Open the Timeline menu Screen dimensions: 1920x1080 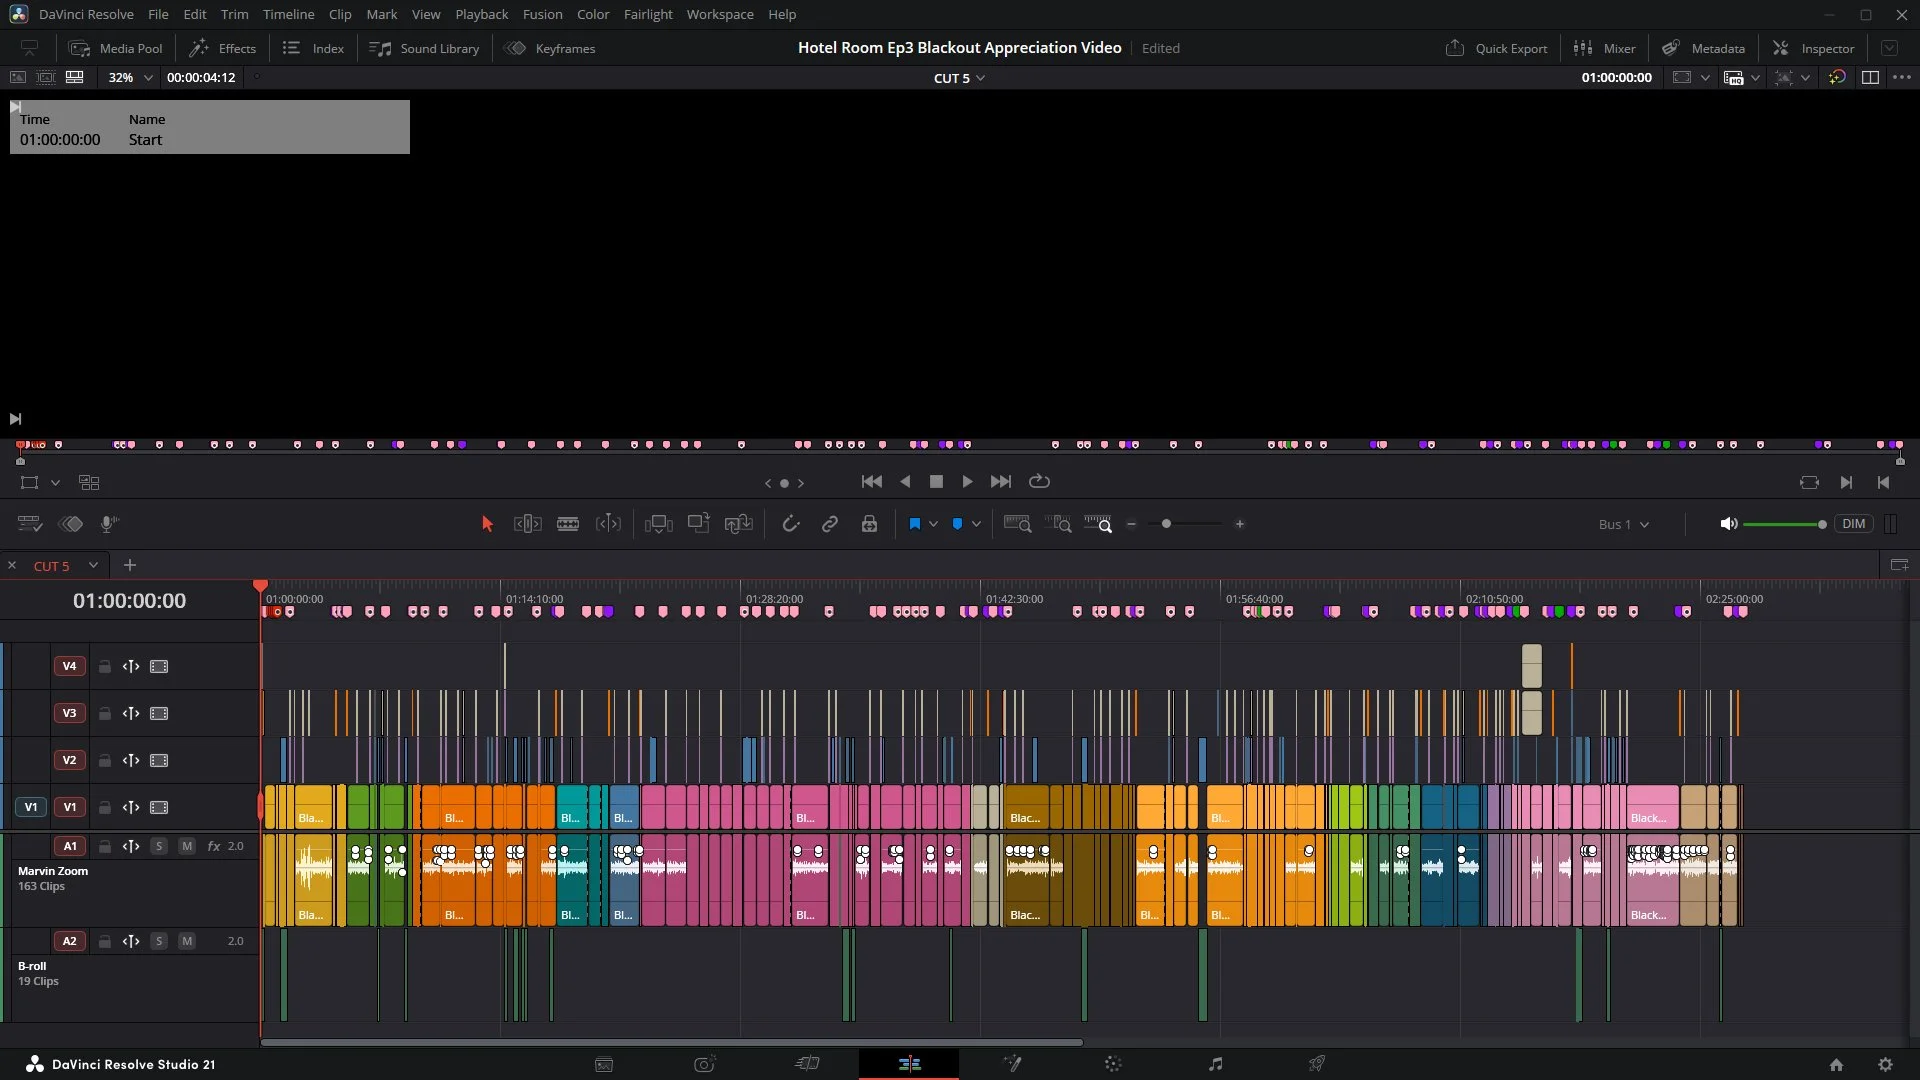click(x=288, y=15)
